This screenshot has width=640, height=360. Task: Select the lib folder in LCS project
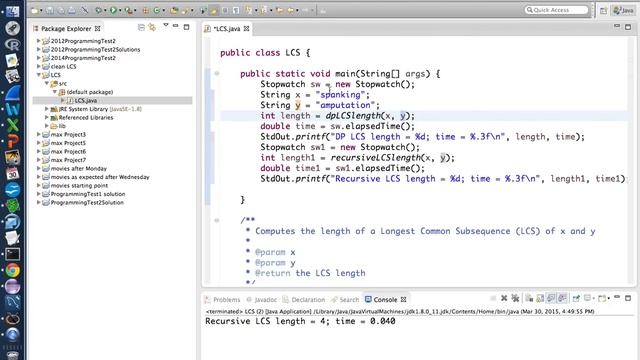click(x=62, y=126)
